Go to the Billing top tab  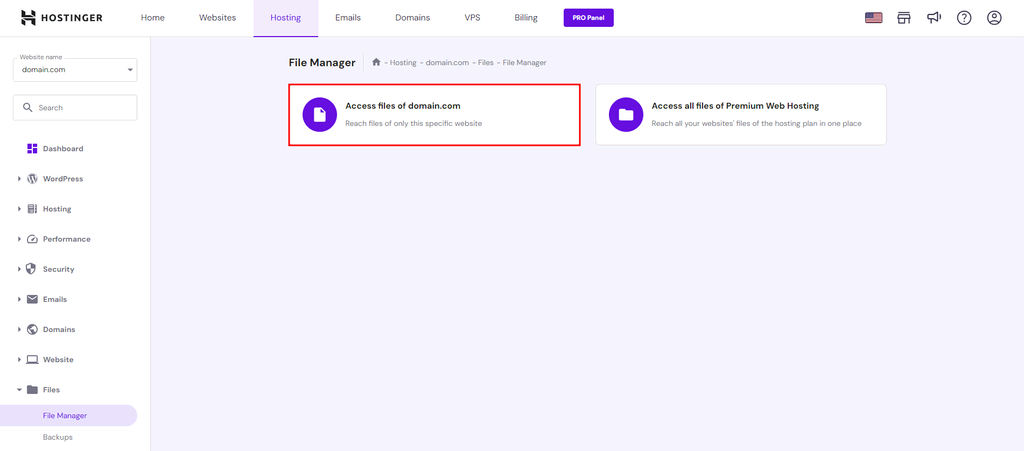[x=526, y=18]
